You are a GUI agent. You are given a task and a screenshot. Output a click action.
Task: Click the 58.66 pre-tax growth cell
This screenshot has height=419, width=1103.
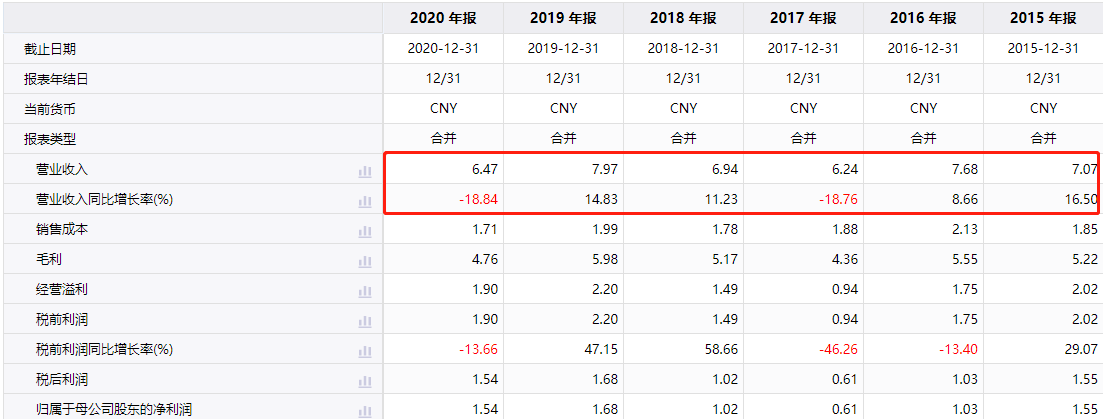tap(721, 349)
